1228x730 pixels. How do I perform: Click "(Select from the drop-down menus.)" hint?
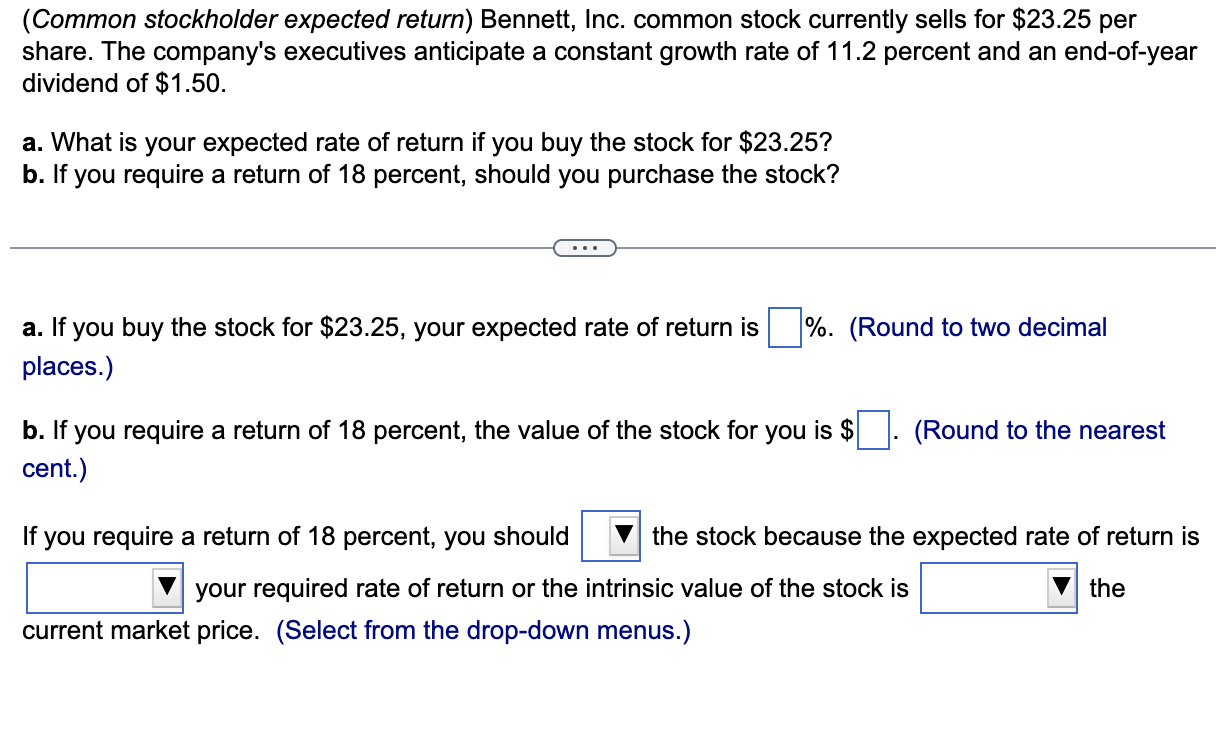tap(483, 631)
